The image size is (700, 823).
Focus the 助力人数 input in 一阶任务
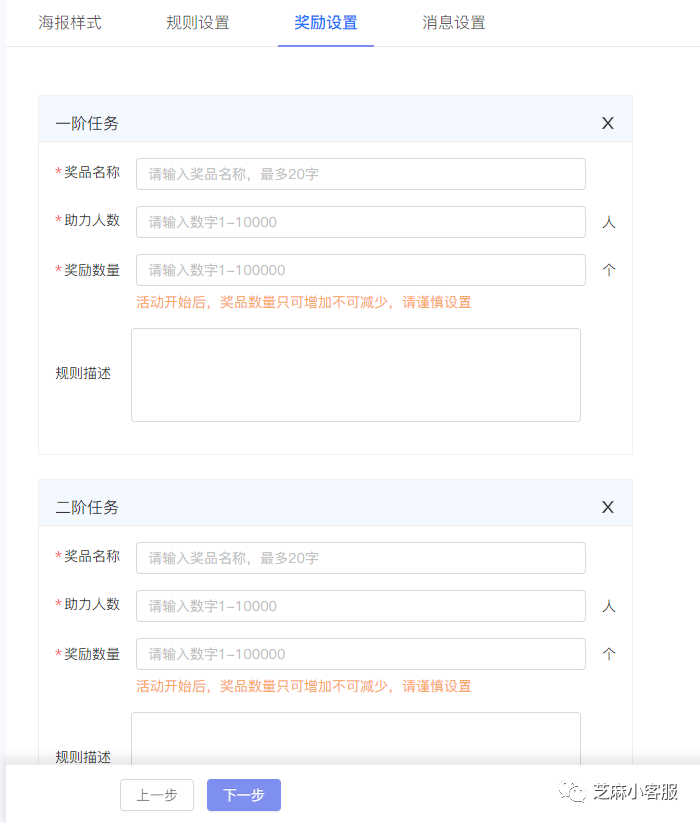point(361,222)
